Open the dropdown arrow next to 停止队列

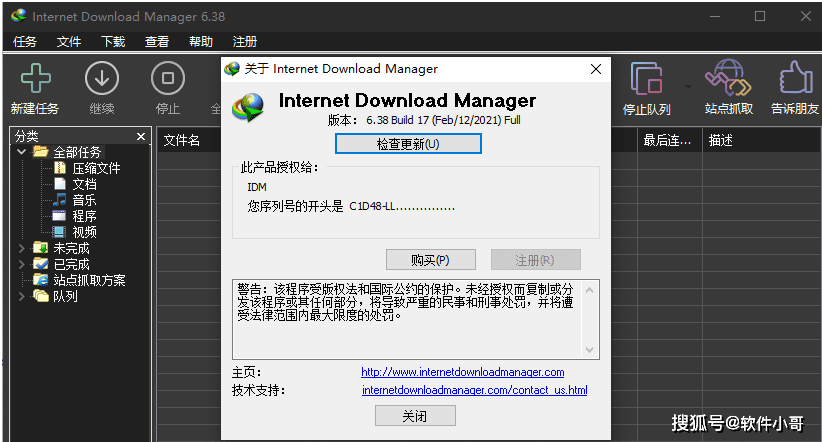[688, 87]
